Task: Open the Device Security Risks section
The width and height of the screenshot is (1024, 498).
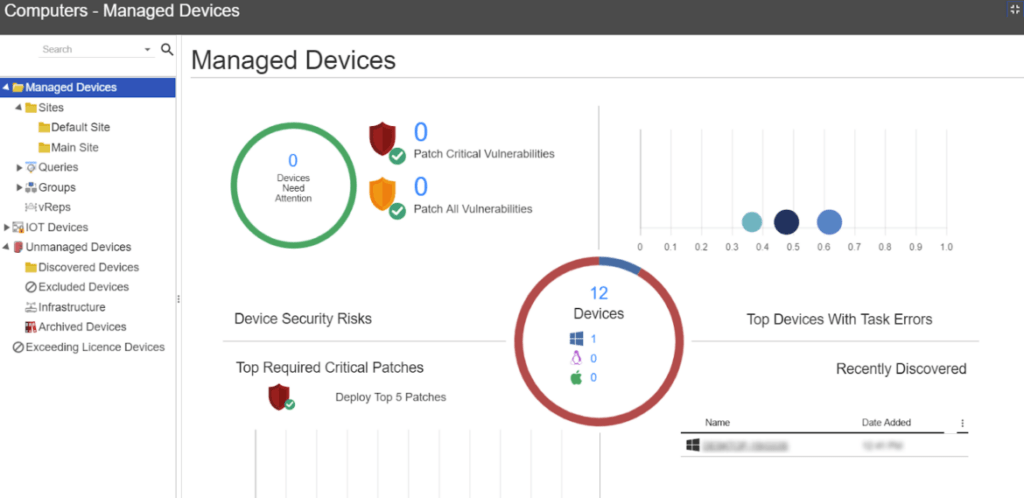Action: (303, 319)
